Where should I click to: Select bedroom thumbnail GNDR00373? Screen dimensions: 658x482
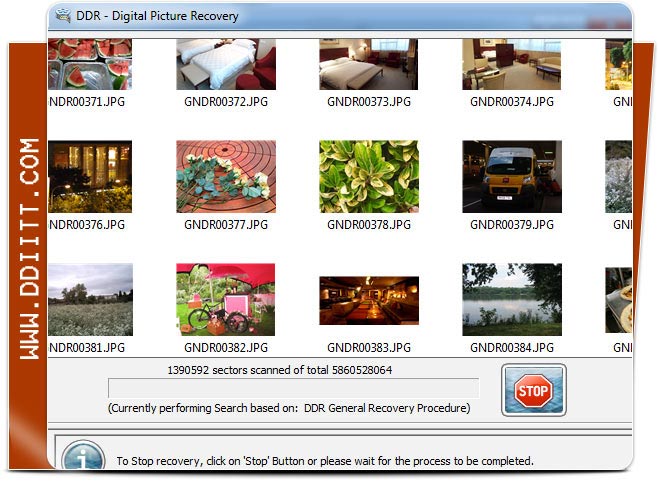[x=368, y=64]
